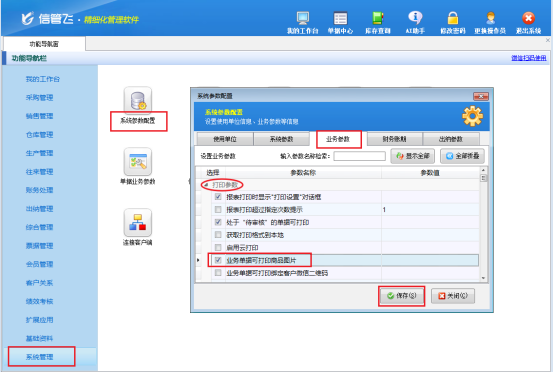Save settings with the 保存(S) button

click(401, 296)
